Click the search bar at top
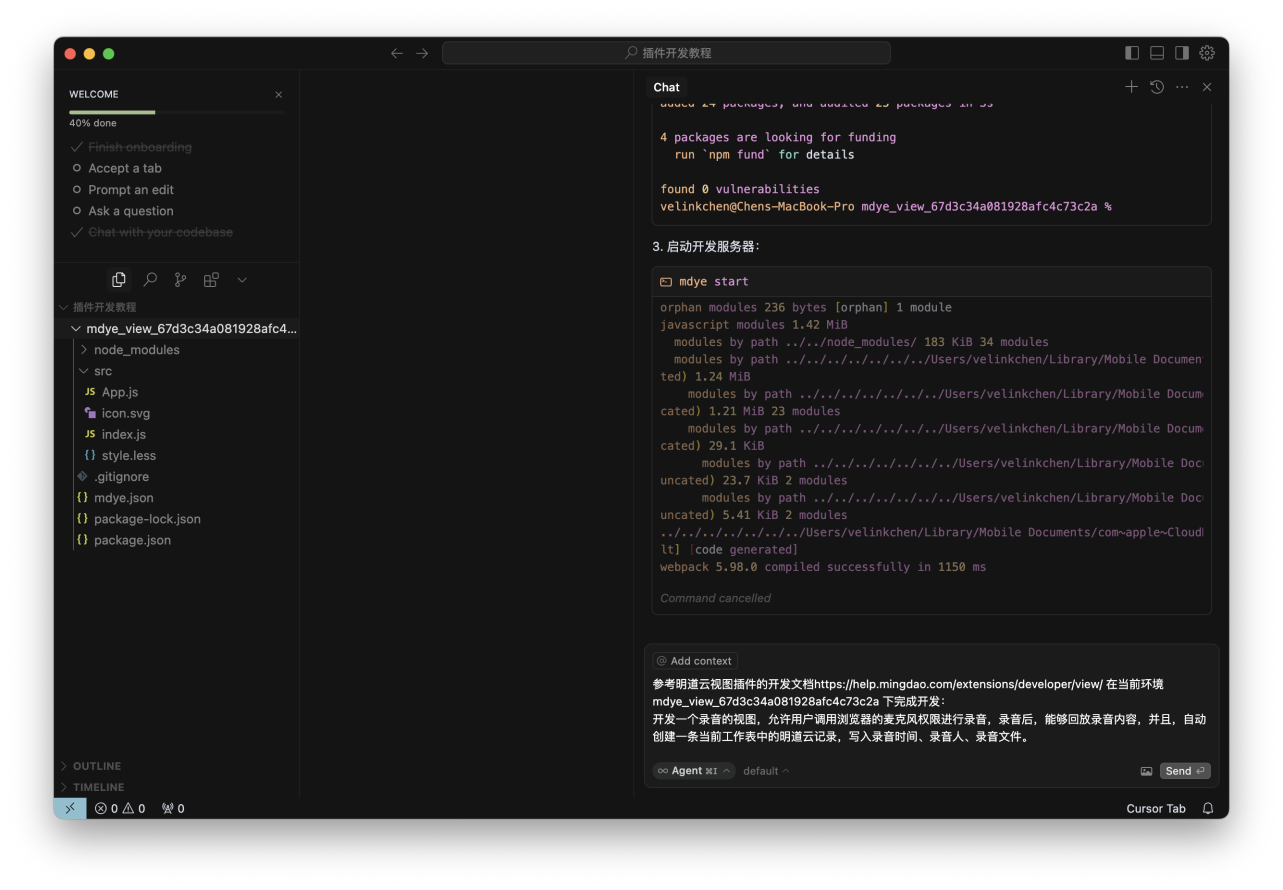The image size is (1283, 890). coord(666,53)
